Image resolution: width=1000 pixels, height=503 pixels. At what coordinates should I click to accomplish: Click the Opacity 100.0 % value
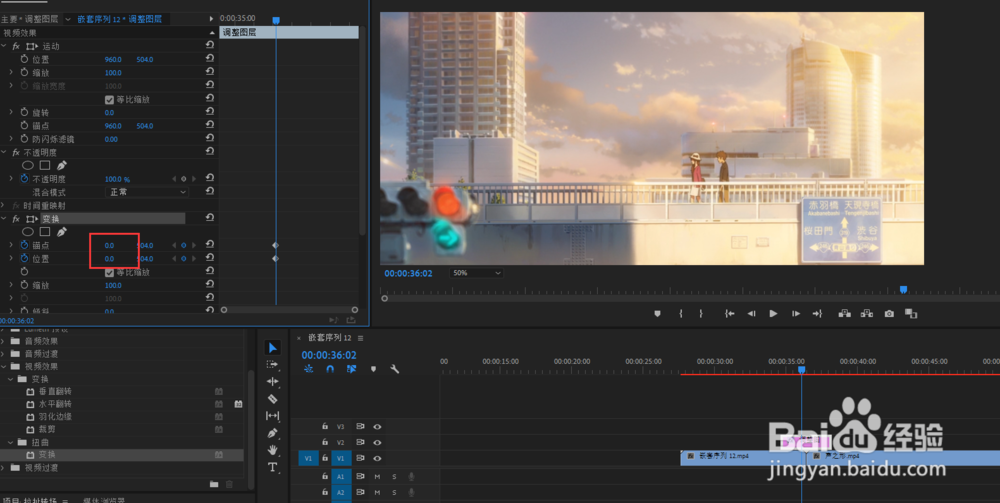pyautogui.click(x=117, y=179)
